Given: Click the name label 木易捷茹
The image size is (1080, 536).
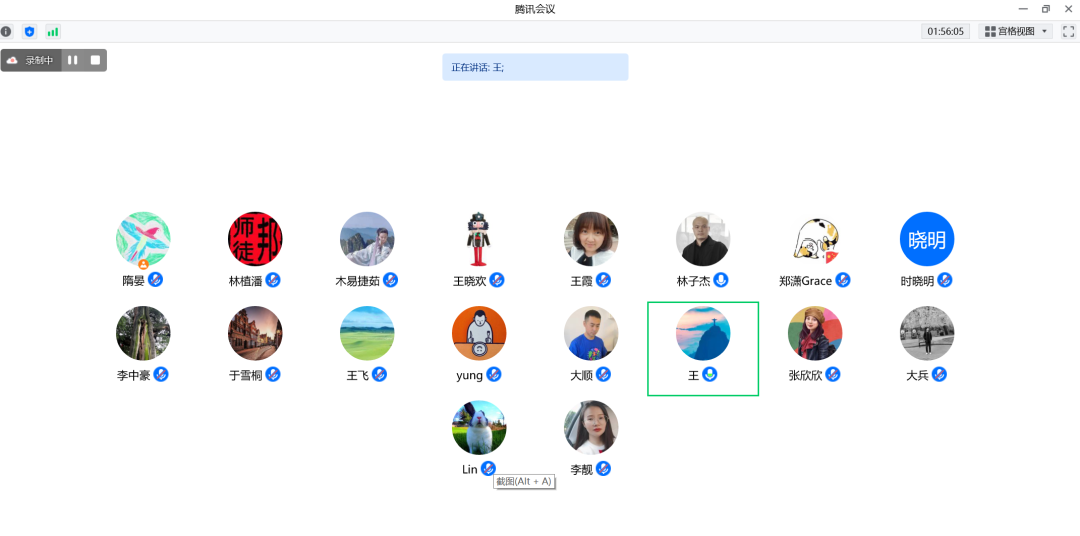Looking at the screenshot, I should [x=357, y=280].
